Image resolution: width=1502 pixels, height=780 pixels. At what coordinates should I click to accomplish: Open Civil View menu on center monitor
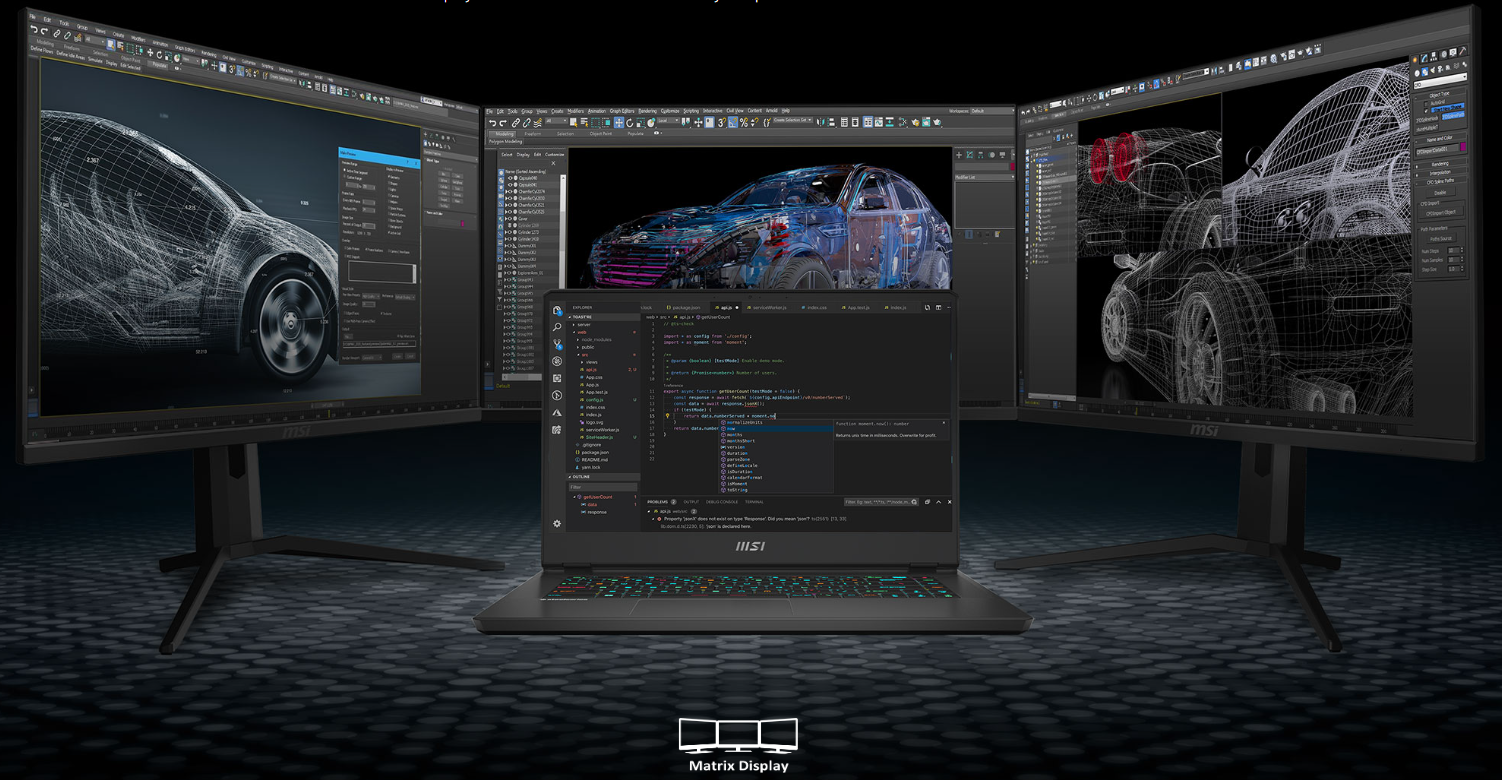coord(735,111)
